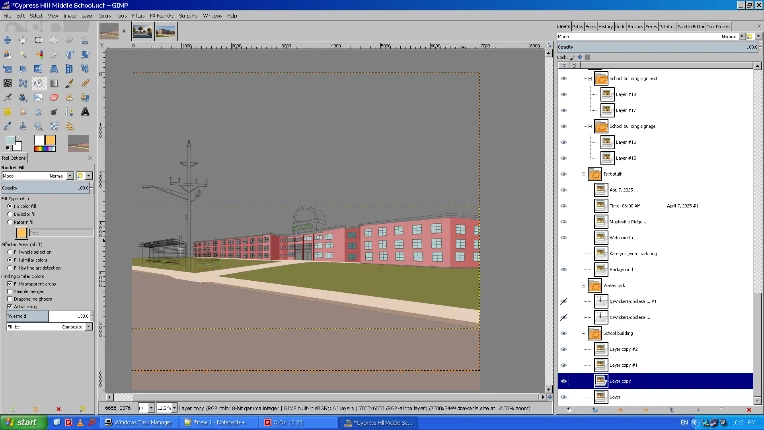This screenshot has height=430, width=764.
Task: Select the Gradient tool
Action: [x=54, y=83]
